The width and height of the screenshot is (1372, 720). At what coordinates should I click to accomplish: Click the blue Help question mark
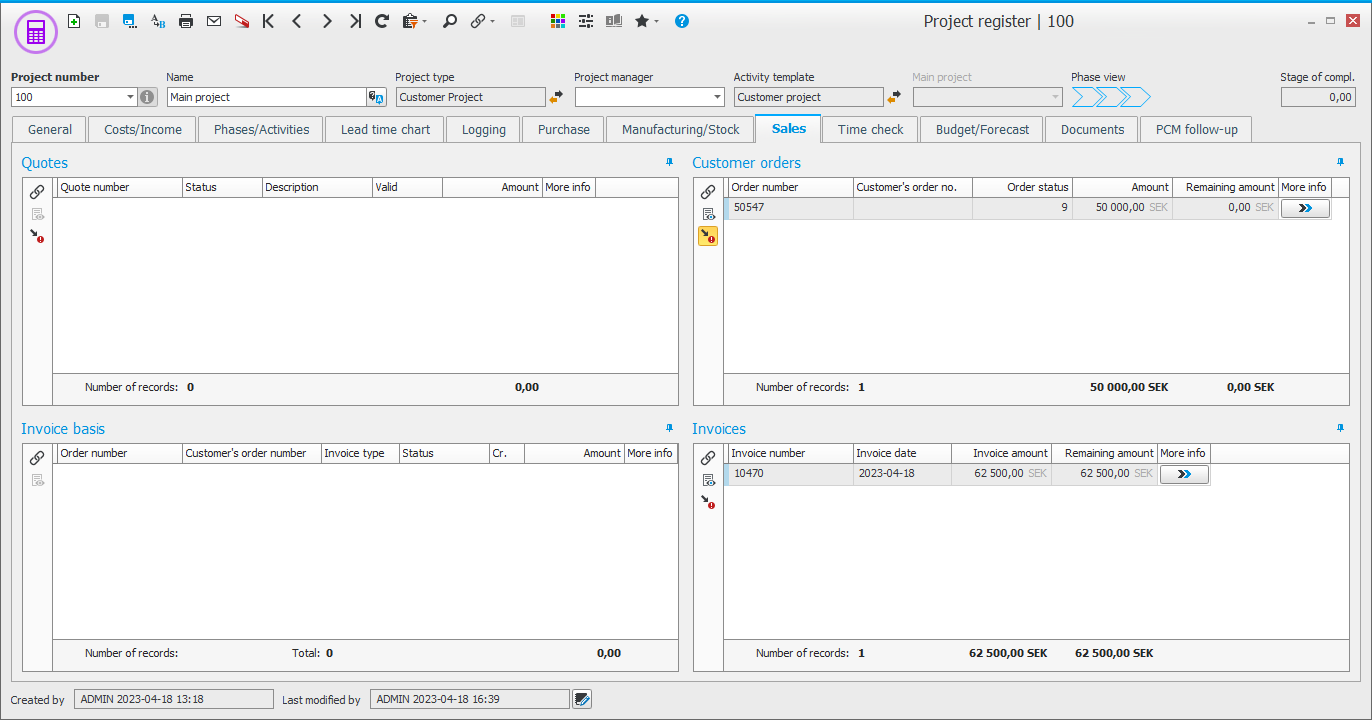click(682, 20)
